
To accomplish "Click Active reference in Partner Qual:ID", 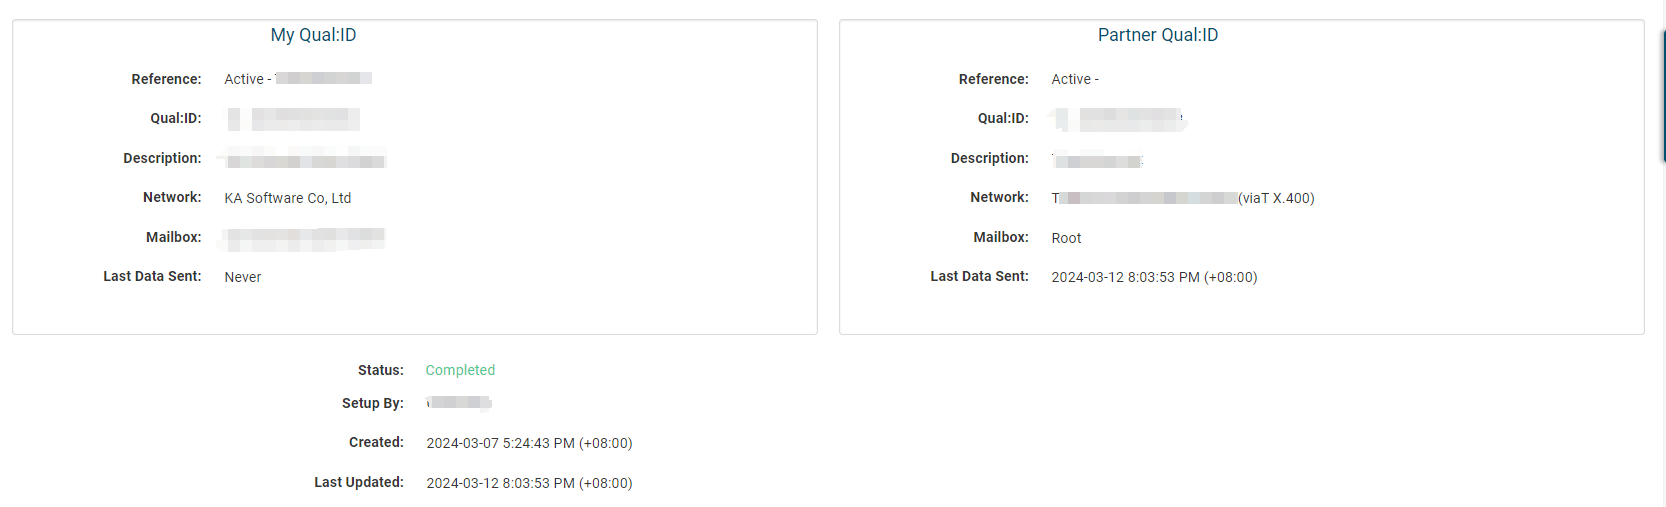I will [x=1075, y=79].
